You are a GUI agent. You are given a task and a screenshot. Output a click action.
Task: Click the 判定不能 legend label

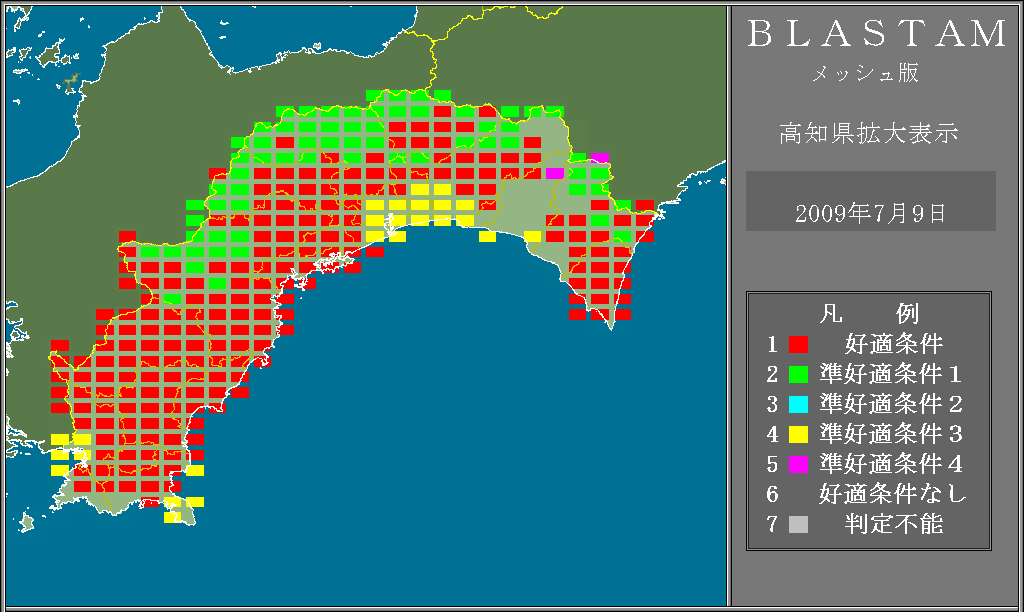(x=894, y=524)
